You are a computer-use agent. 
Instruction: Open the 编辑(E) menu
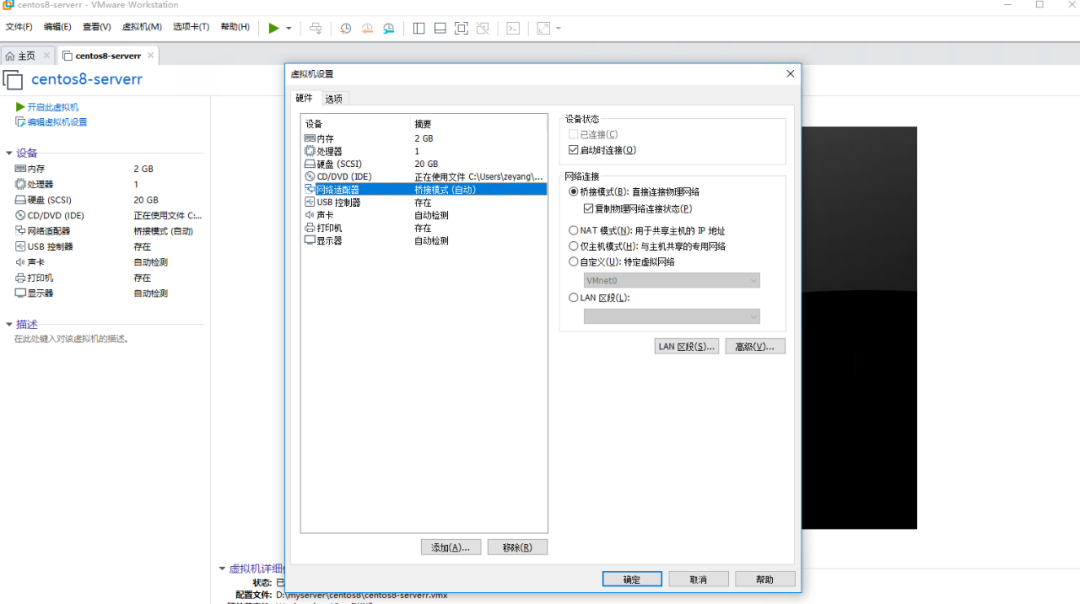[57, 27]
